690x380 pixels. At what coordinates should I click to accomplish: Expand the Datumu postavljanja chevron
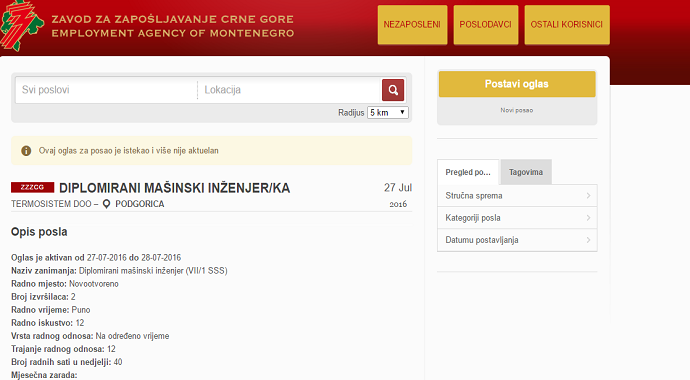(588, 240)
